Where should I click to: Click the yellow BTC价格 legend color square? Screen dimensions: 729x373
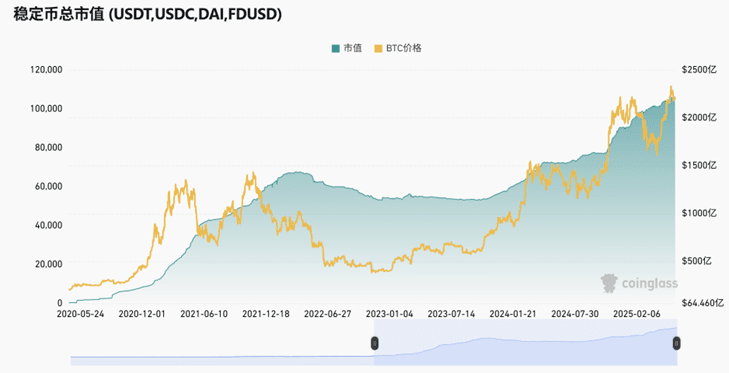[x=378, y=48]
